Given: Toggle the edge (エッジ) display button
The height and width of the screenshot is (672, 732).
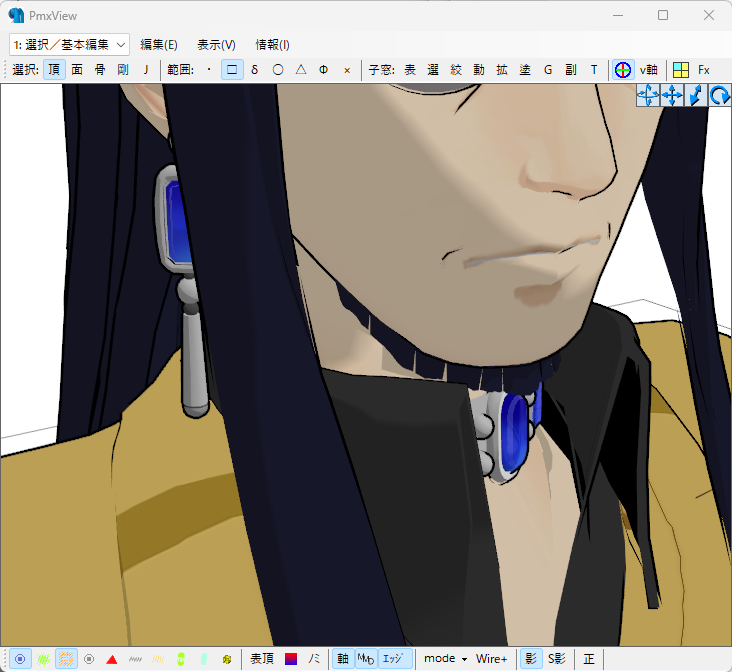Looking at the screenshot, I should coord(394,659).
